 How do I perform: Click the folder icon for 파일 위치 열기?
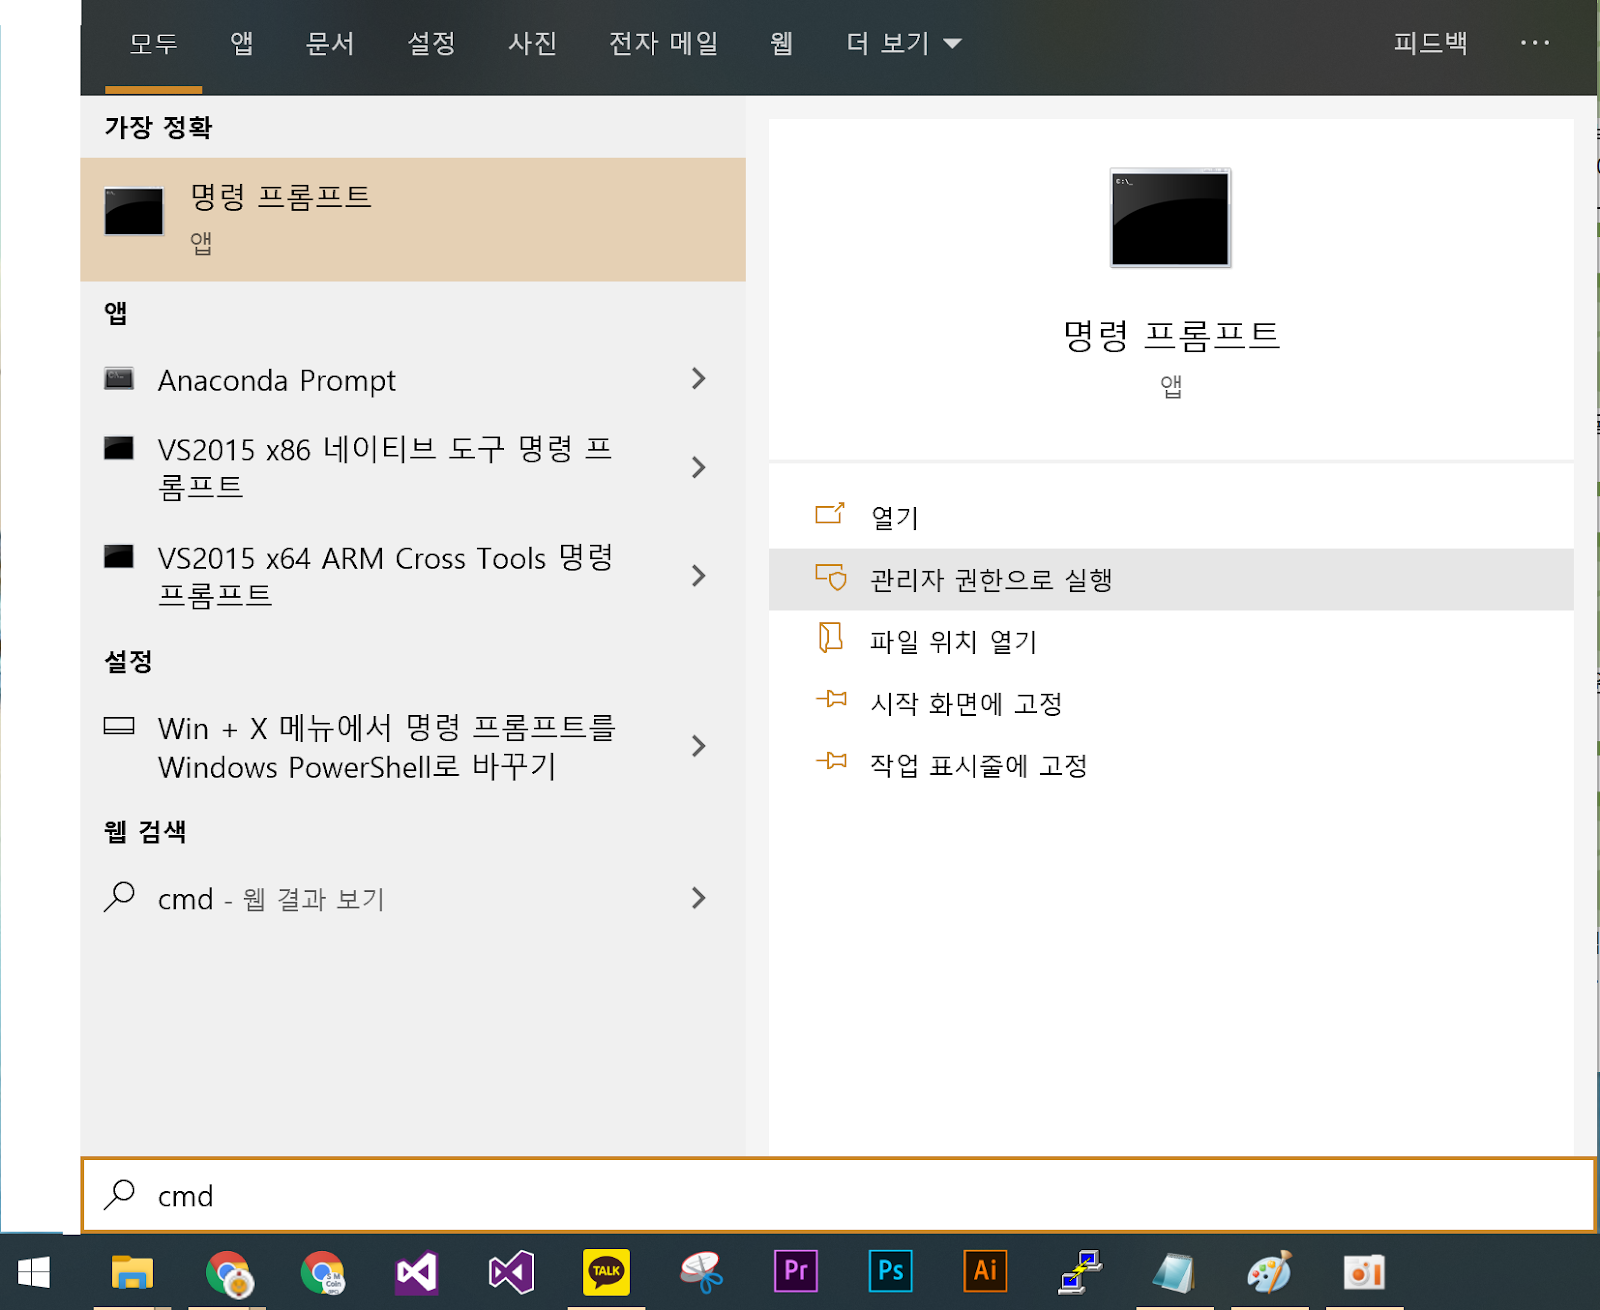click(830, 638)
